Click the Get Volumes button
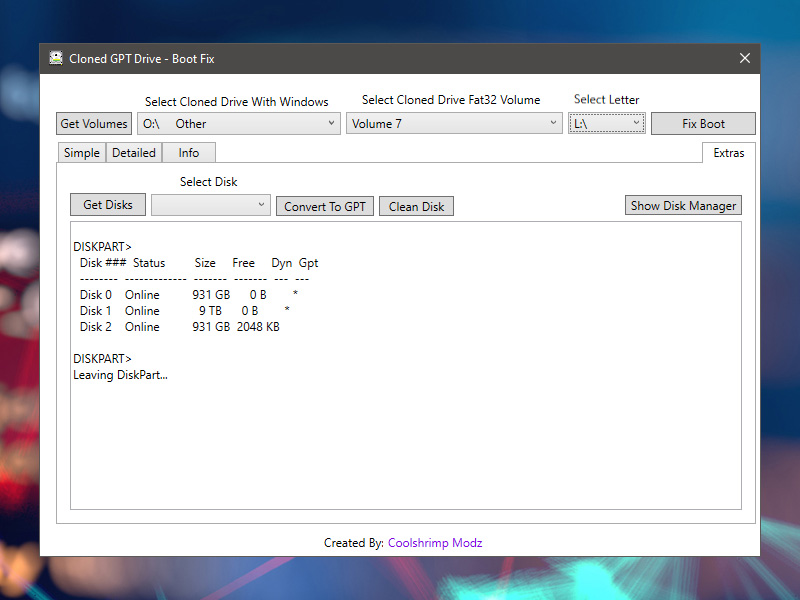 [94, 124]
